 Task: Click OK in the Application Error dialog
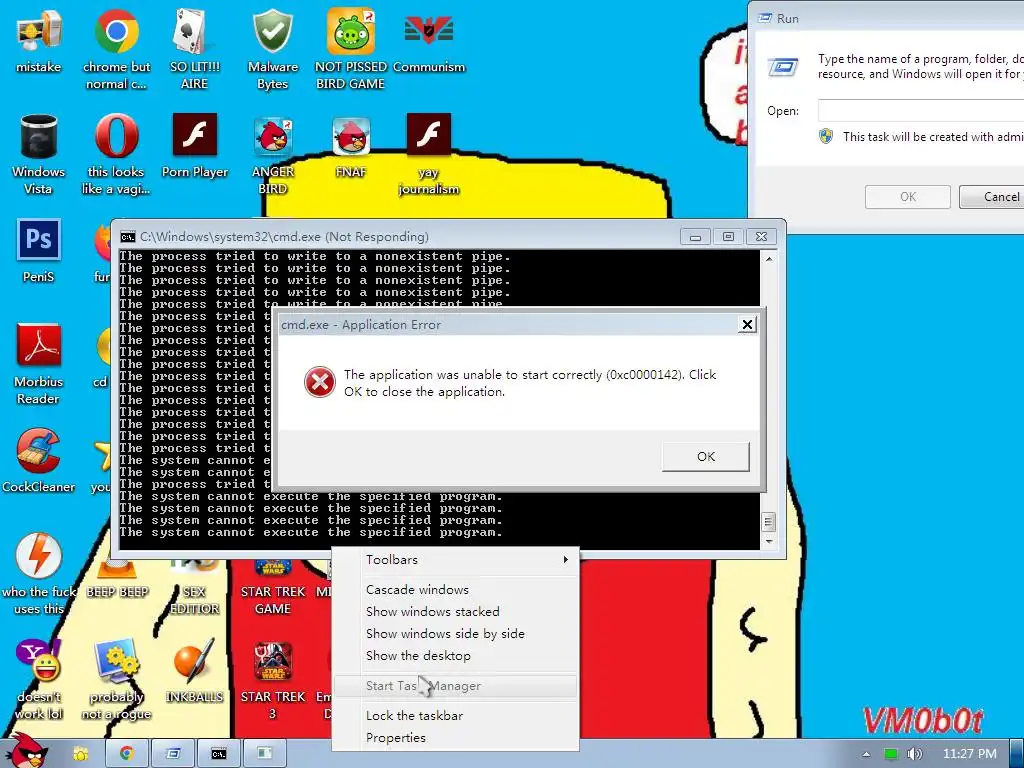(x=705, y=456)
